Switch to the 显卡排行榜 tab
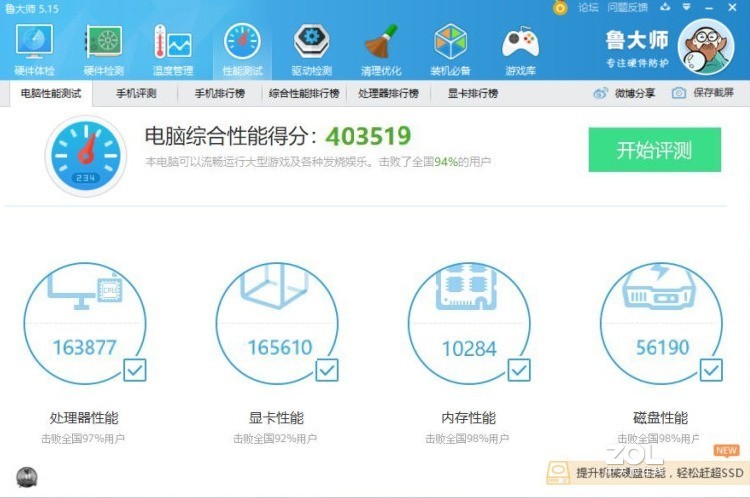Image resolution: width=750 pixels, height=498 pixels. 473,93
